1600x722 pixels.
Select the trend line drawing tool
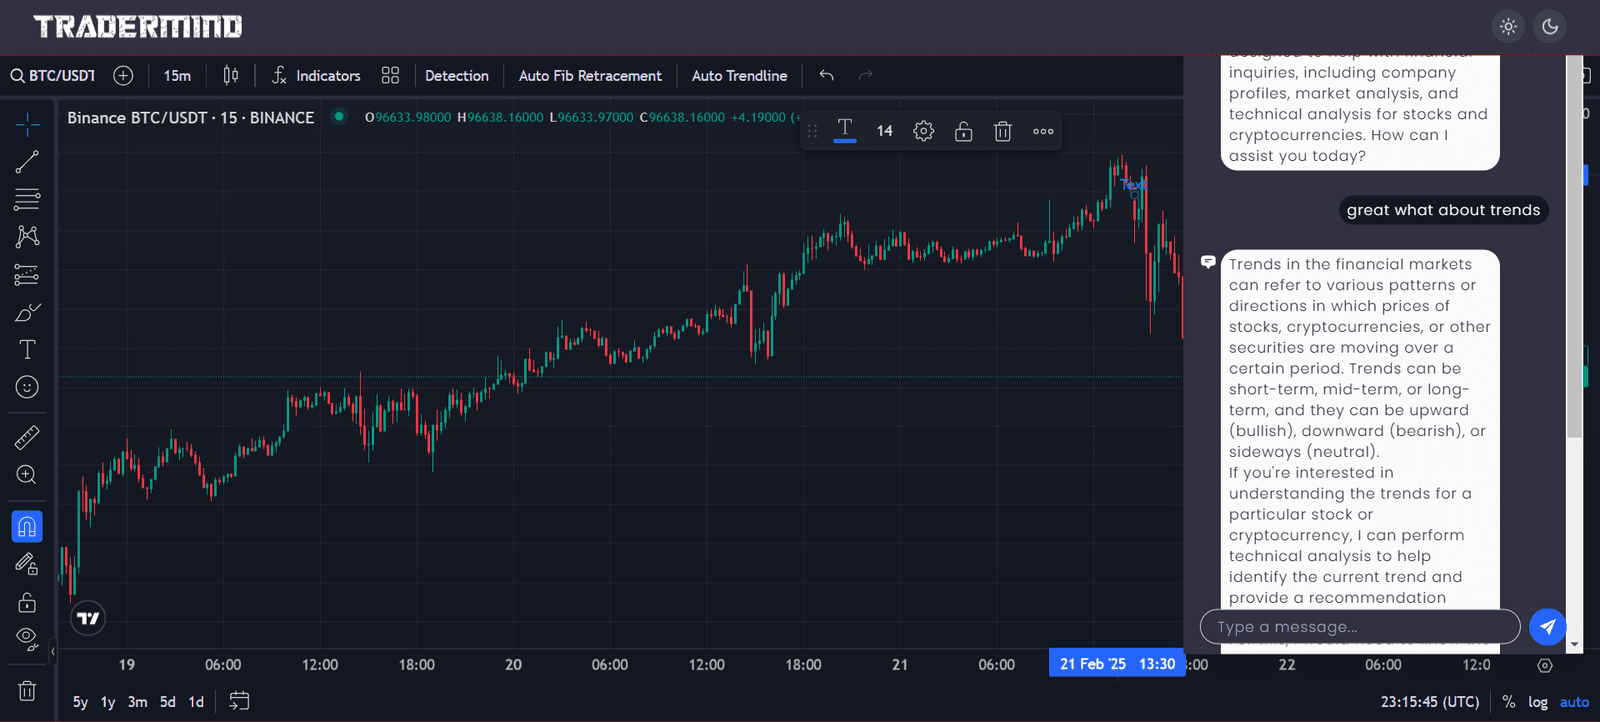(x=27, y=162)
